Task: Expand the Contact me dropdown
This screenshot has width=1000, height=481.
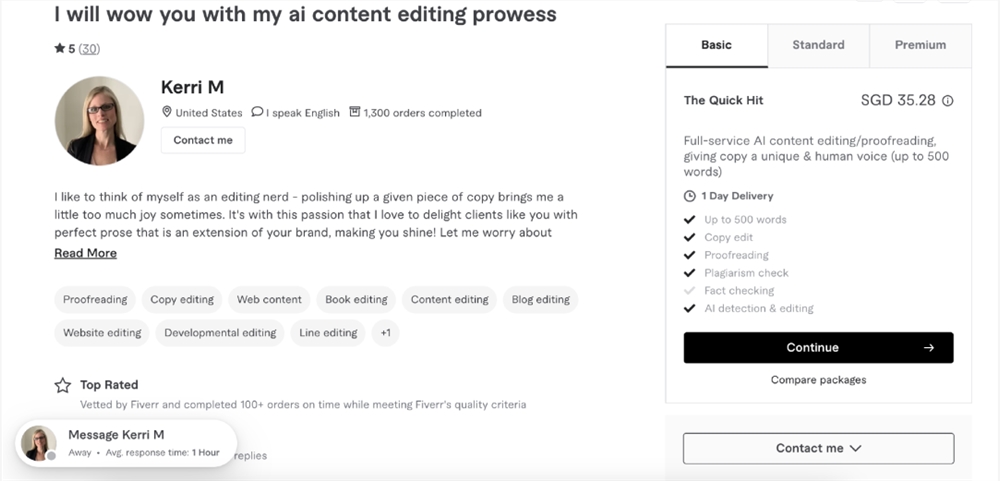Action: pos(818,448)
